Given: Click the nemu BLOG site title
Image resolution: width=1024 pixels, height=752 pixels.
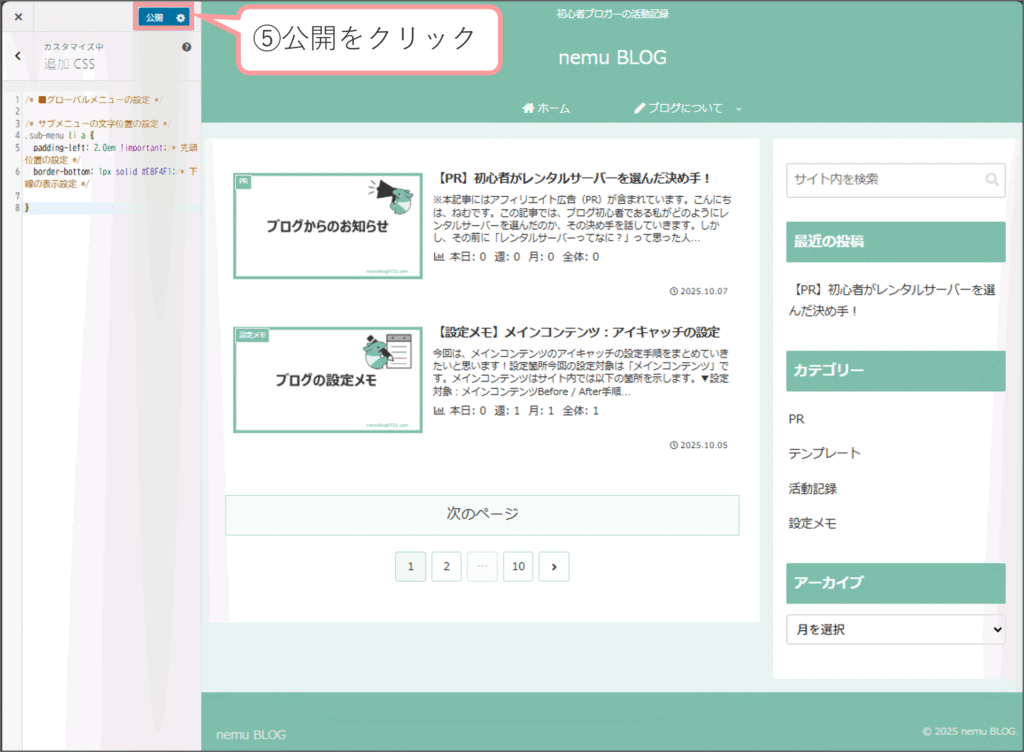Looking at the screenshot, I should tap(612, 58).
